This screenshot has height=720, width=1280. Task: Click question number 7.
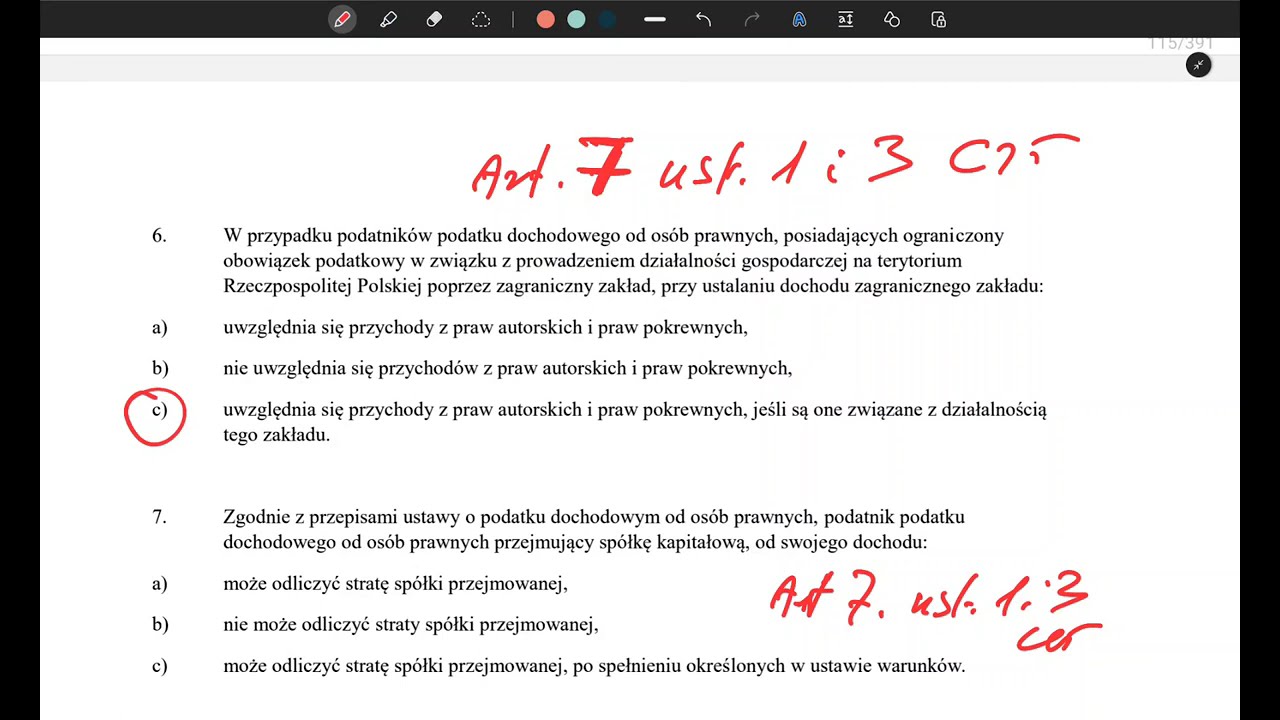(159, 517)
